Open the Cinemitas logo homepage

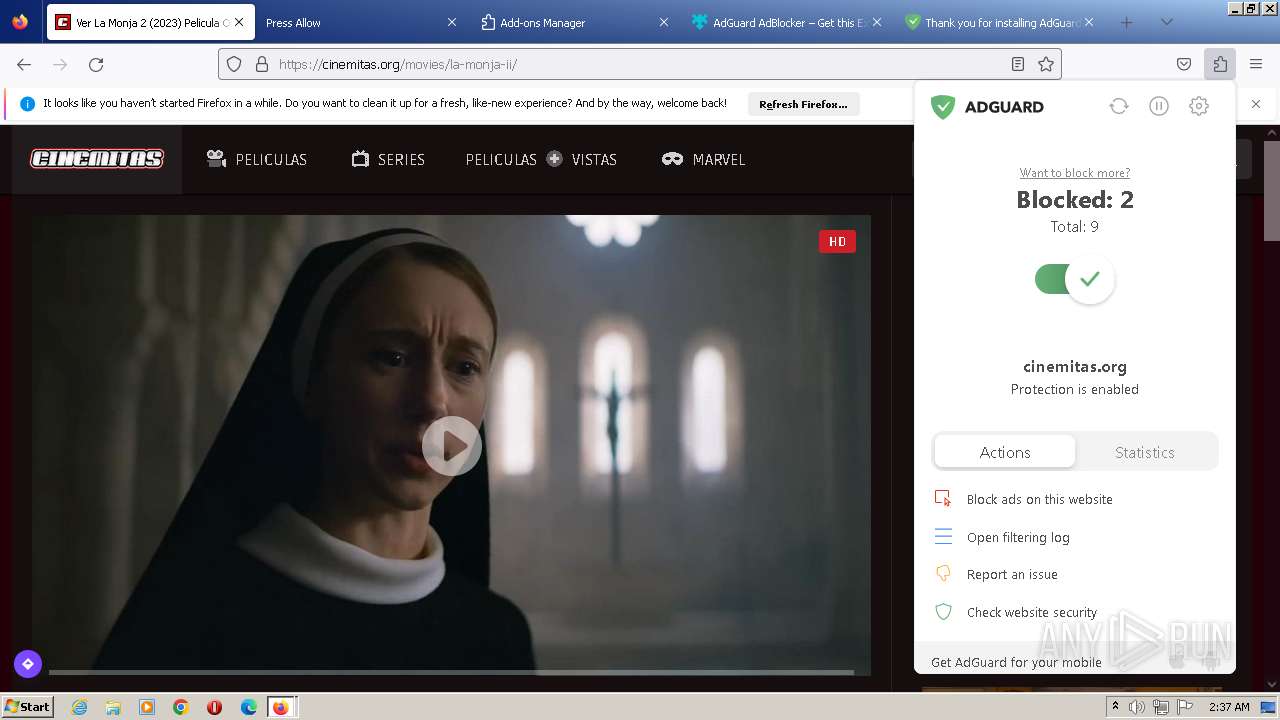[97, 159]
